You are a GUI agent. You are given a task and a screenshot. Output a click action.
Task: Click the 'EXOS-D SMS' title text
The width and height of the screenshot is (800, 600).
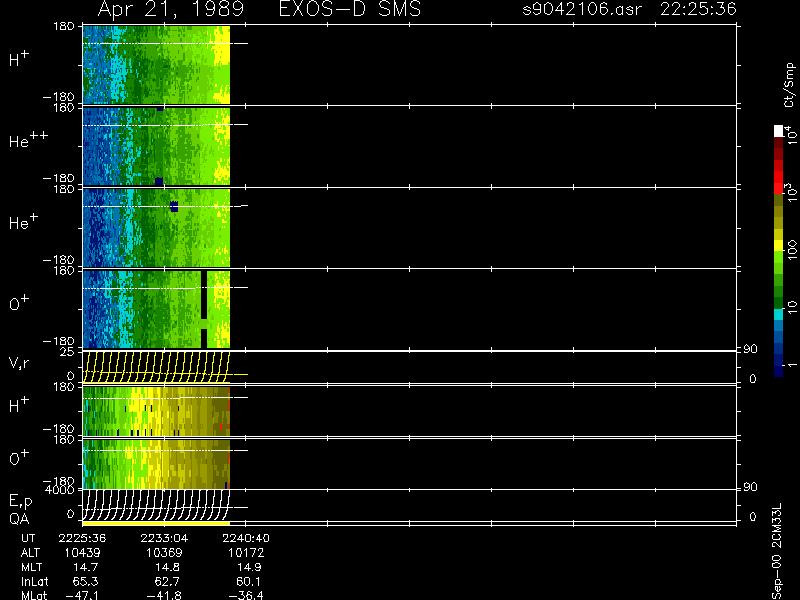tap(350, 9)
